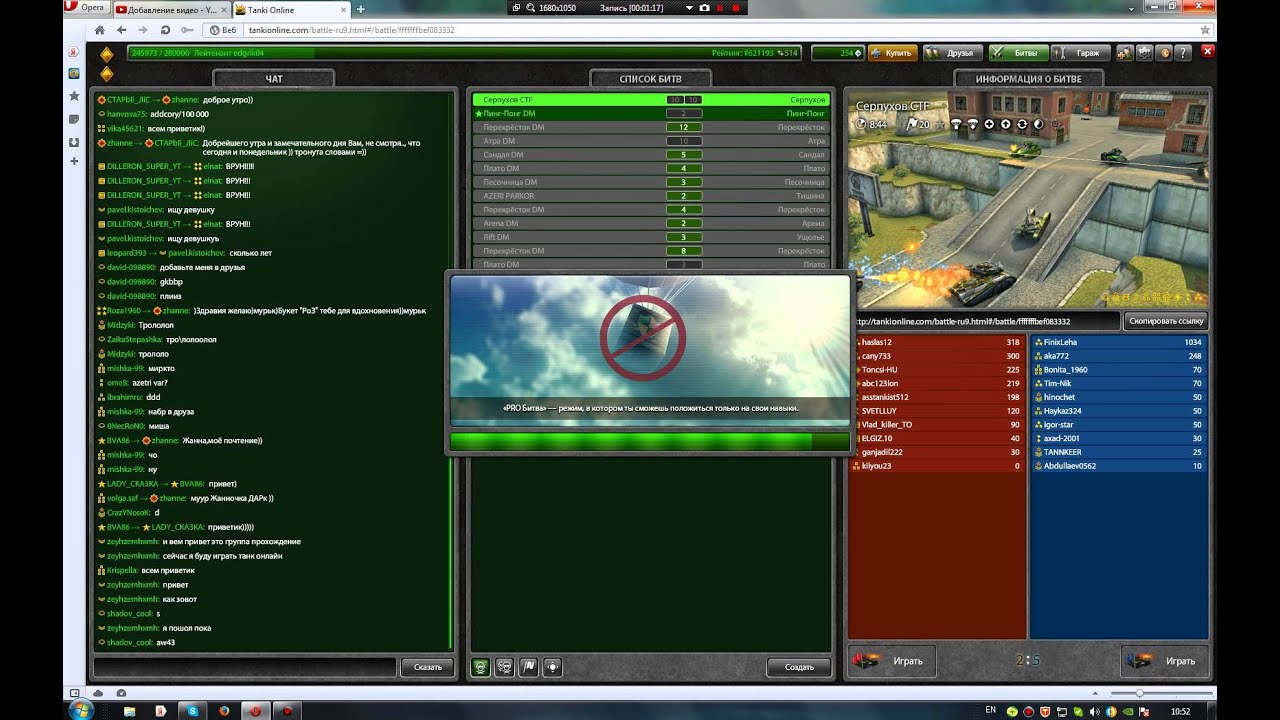Click Сказать to send a chat message
The height and width of the screenshot is (720, 1280).
click(x=427, y=667)
